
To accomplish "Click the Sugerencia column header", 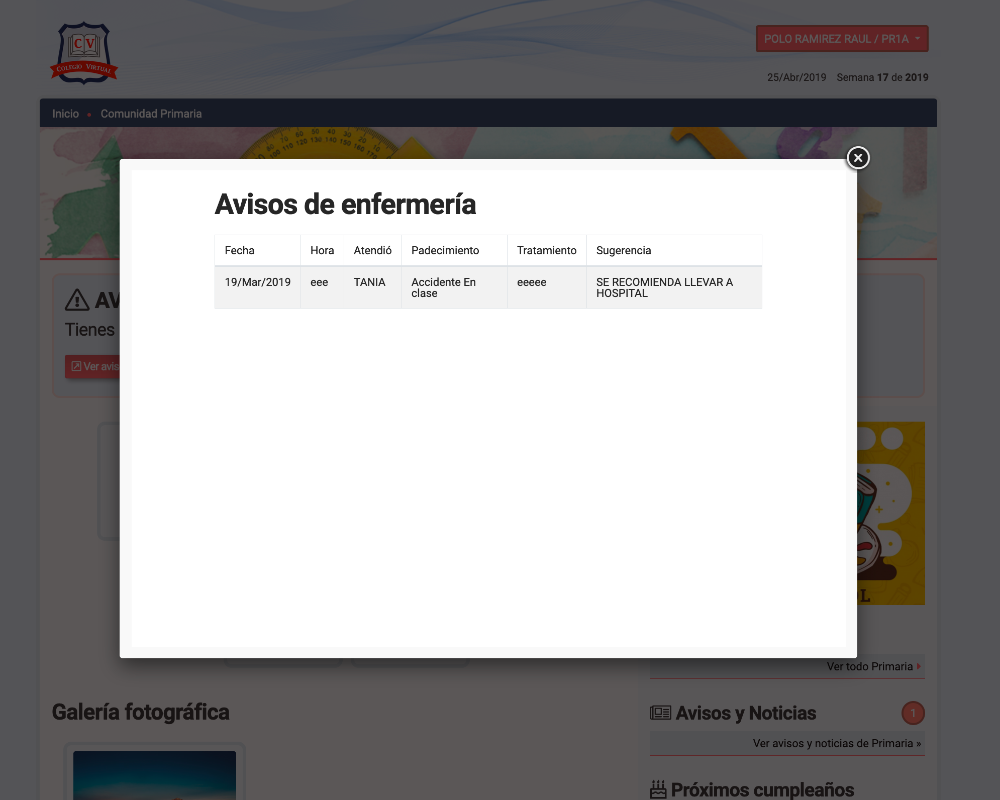I will (623, 250).
